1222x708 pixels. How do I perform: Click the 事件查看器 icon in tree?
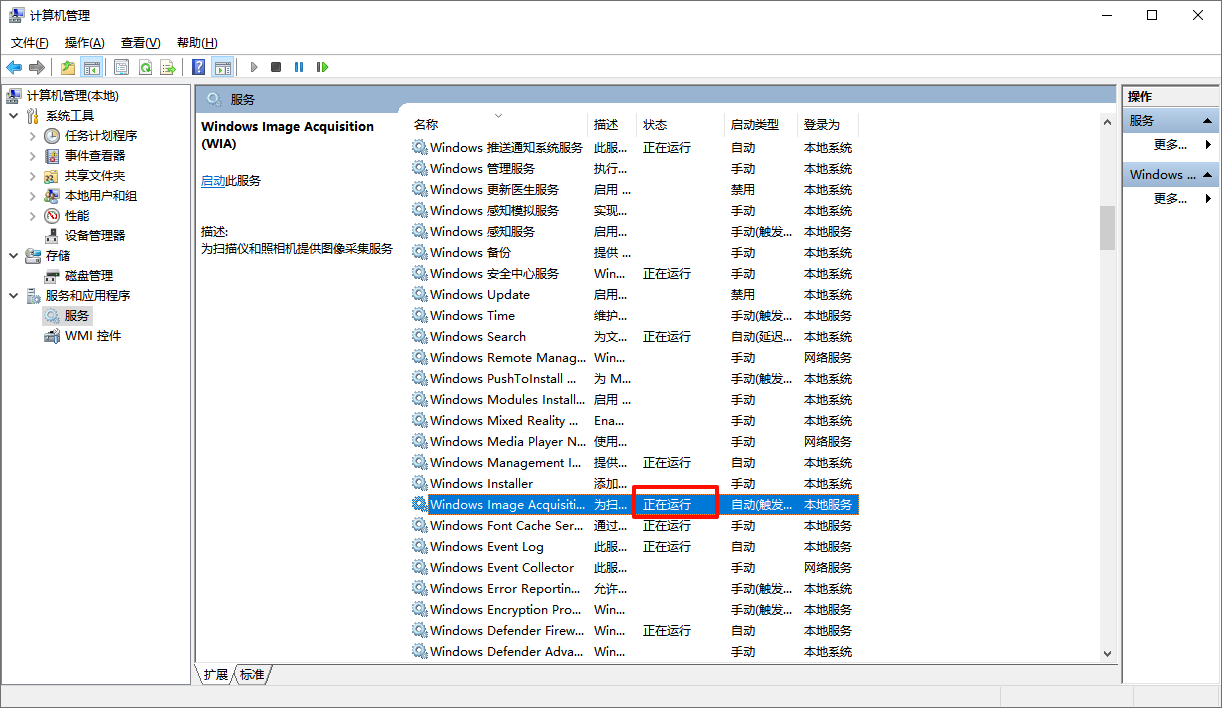click(x=52, y=156)
